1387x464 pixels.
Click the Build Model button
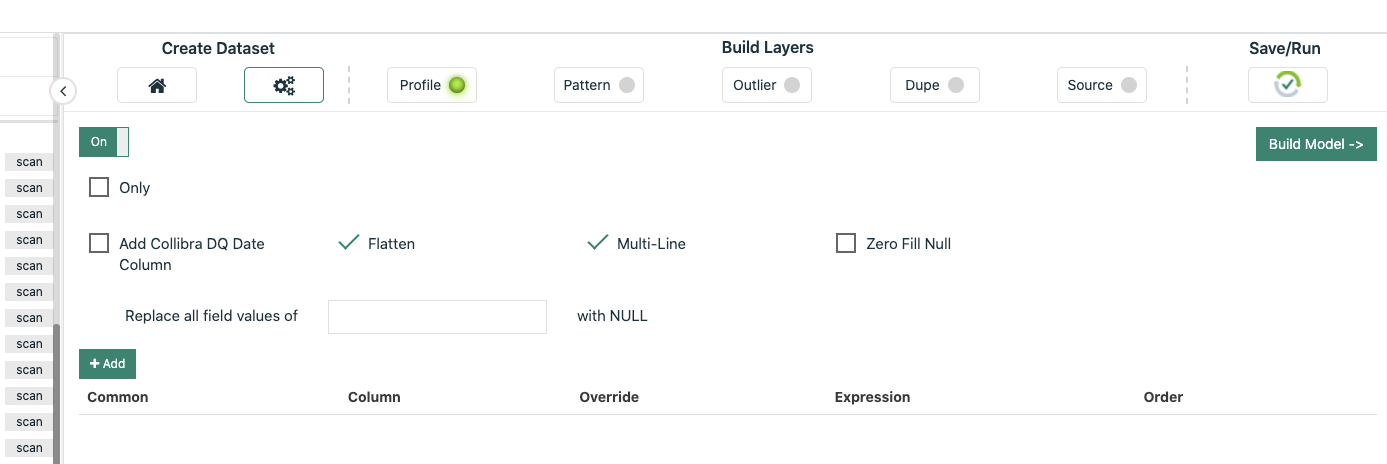click(x=1316, y=144)
